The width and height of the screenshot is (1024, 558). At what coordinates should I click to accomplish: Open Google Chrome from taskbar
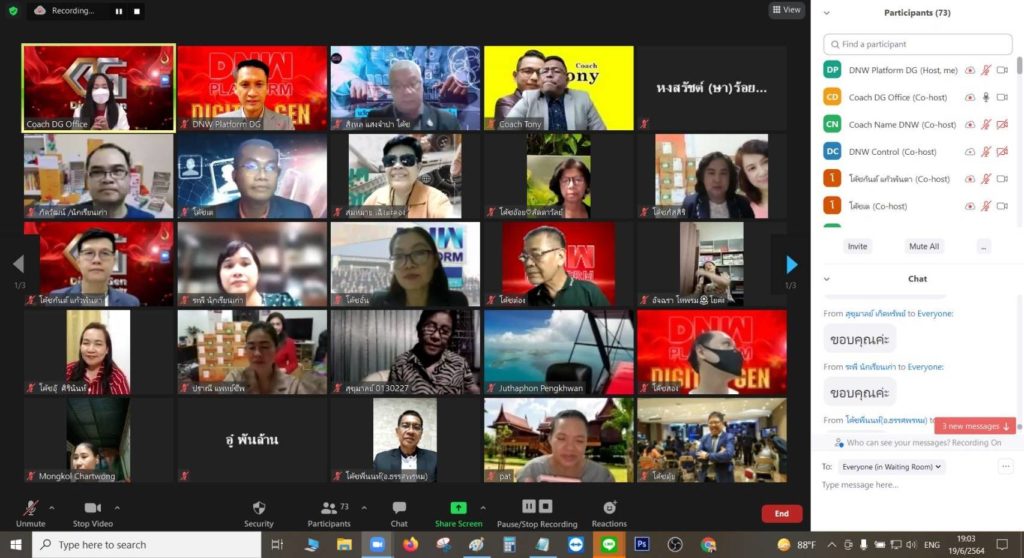pos(708,545)
